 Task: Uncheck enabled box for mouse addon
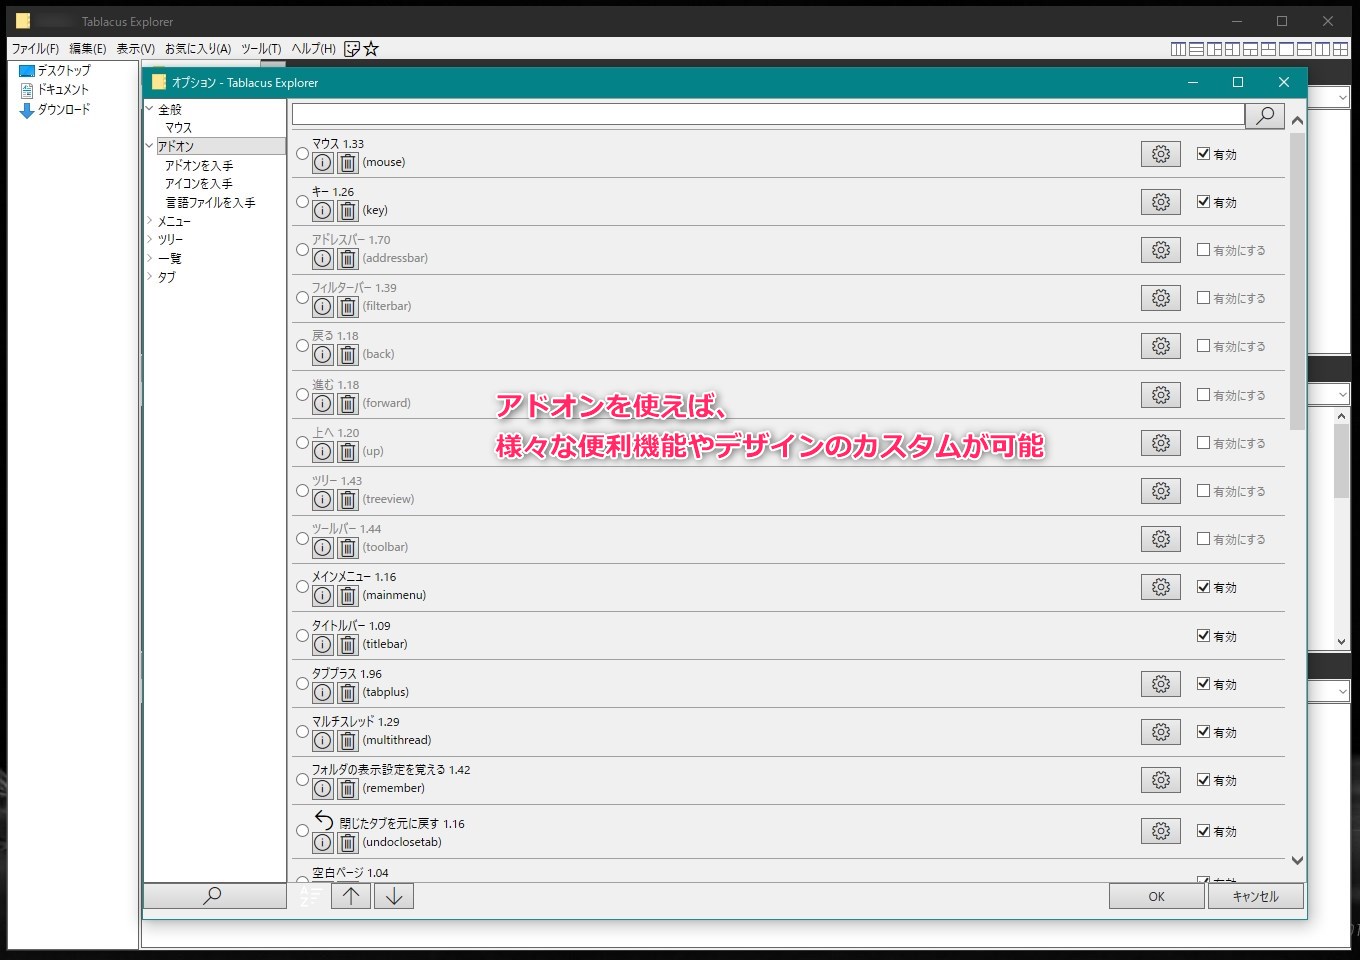tap(1203, 154)
